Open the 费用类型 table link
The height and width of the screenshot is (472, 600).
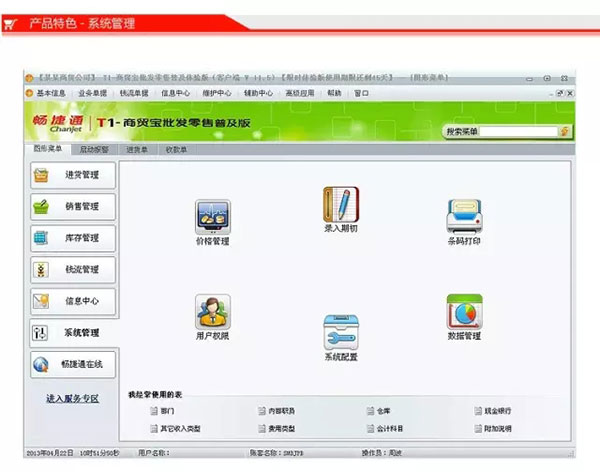tap(282, 428)
